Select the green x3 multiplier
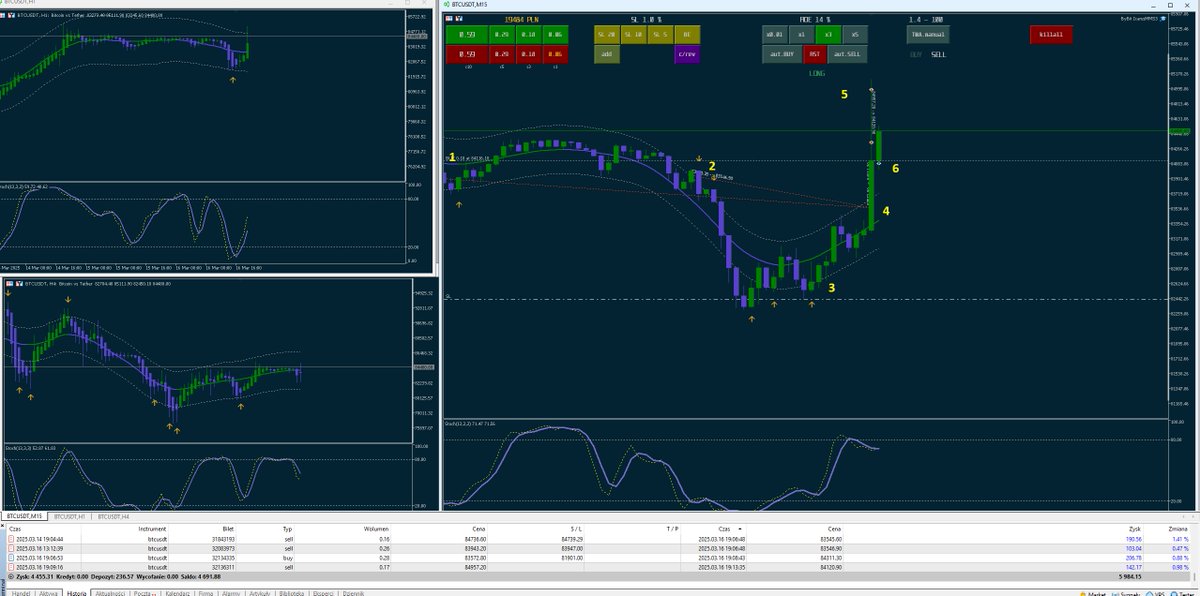 pos(828,33)
